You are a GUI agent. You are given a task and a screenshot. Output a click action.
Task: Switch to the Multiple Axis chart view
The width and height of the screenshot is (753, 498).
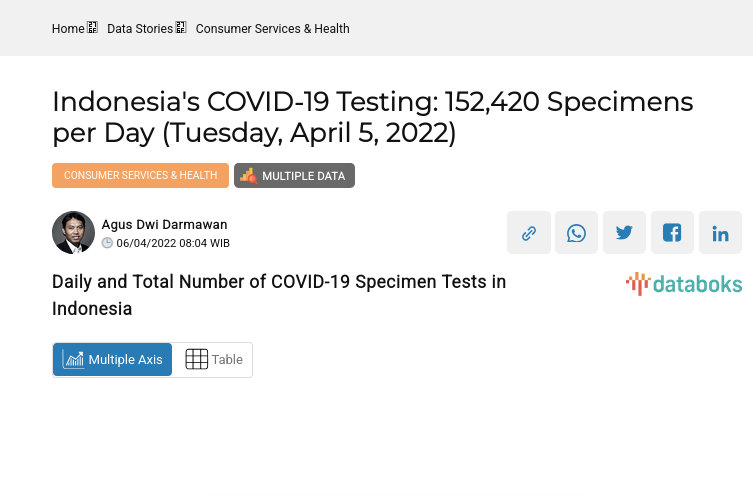112,360
